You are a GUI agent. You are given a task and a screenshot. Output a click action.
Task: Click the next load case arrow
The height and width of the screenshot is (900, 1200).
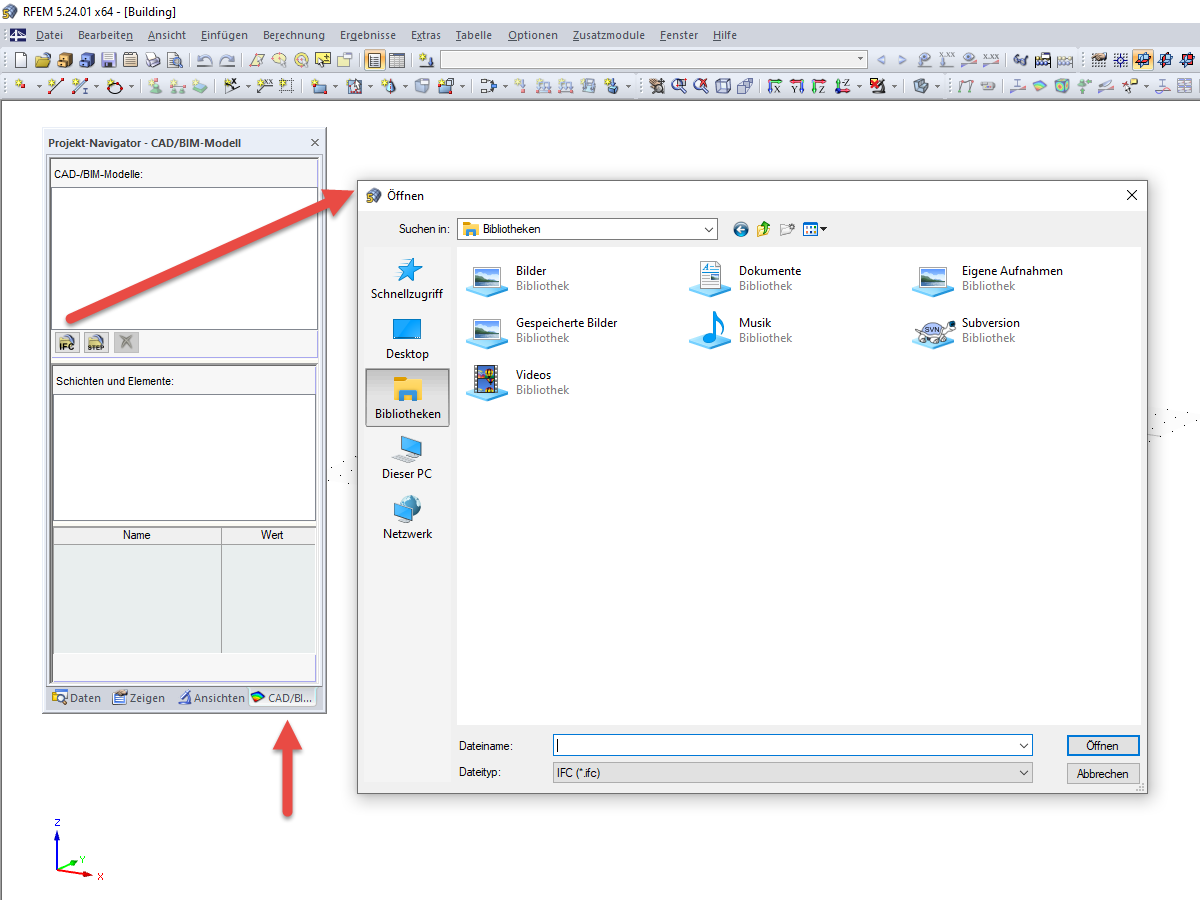(902, 60)
